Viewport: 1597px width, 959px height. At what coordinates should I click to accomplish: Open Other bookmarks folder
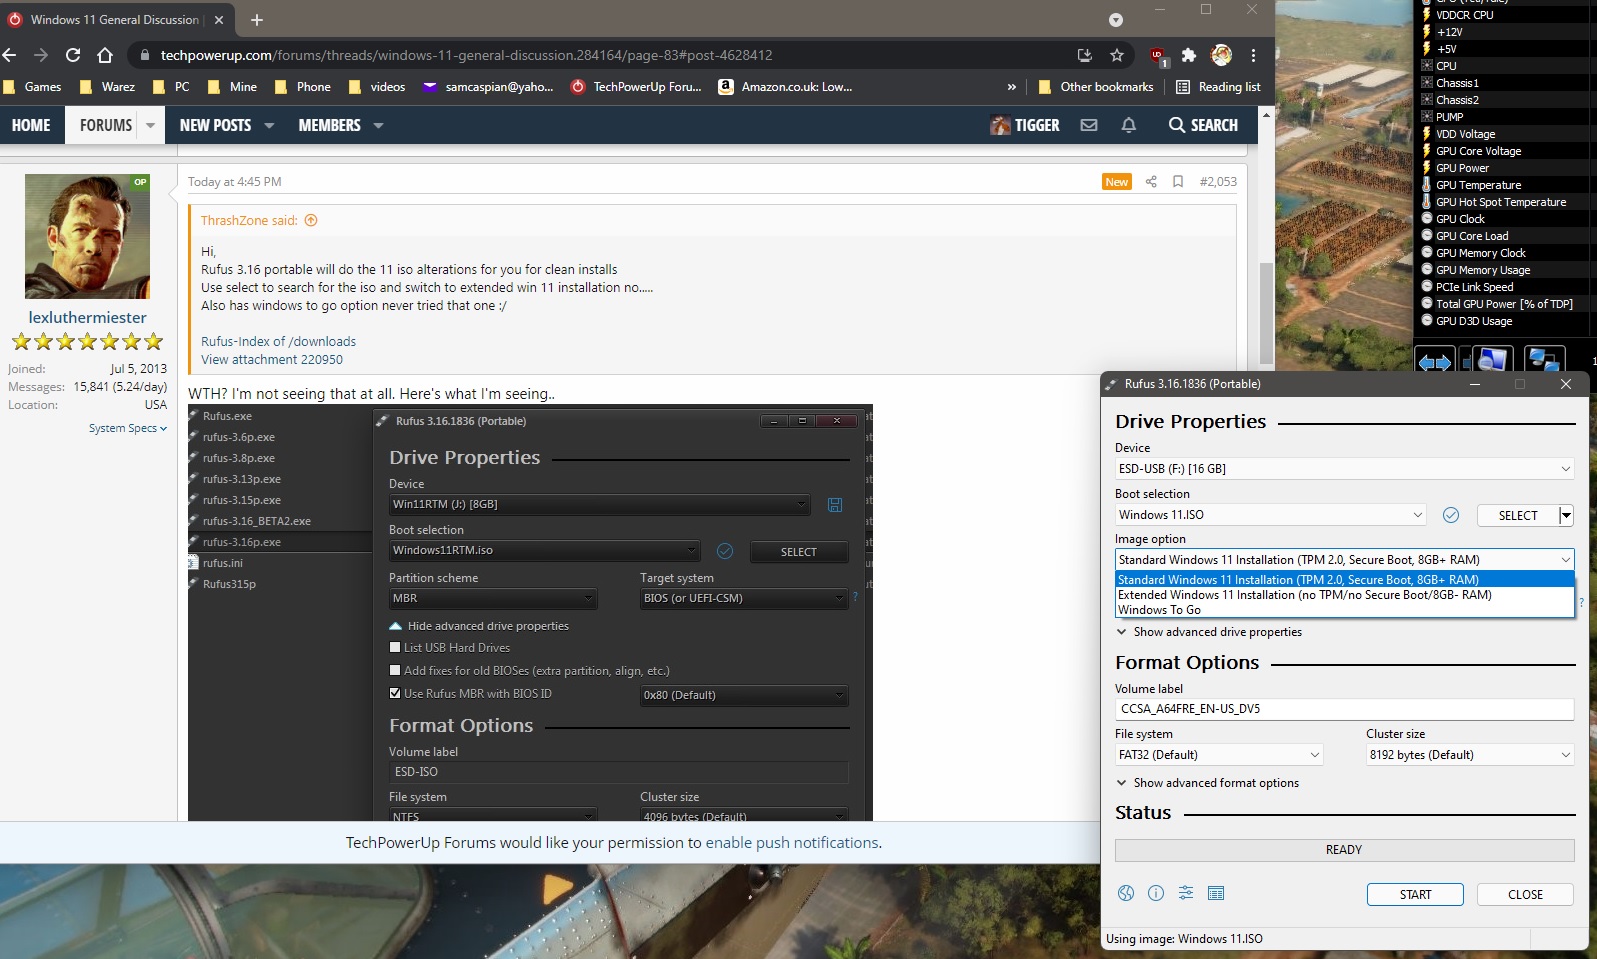[1096, 87]
